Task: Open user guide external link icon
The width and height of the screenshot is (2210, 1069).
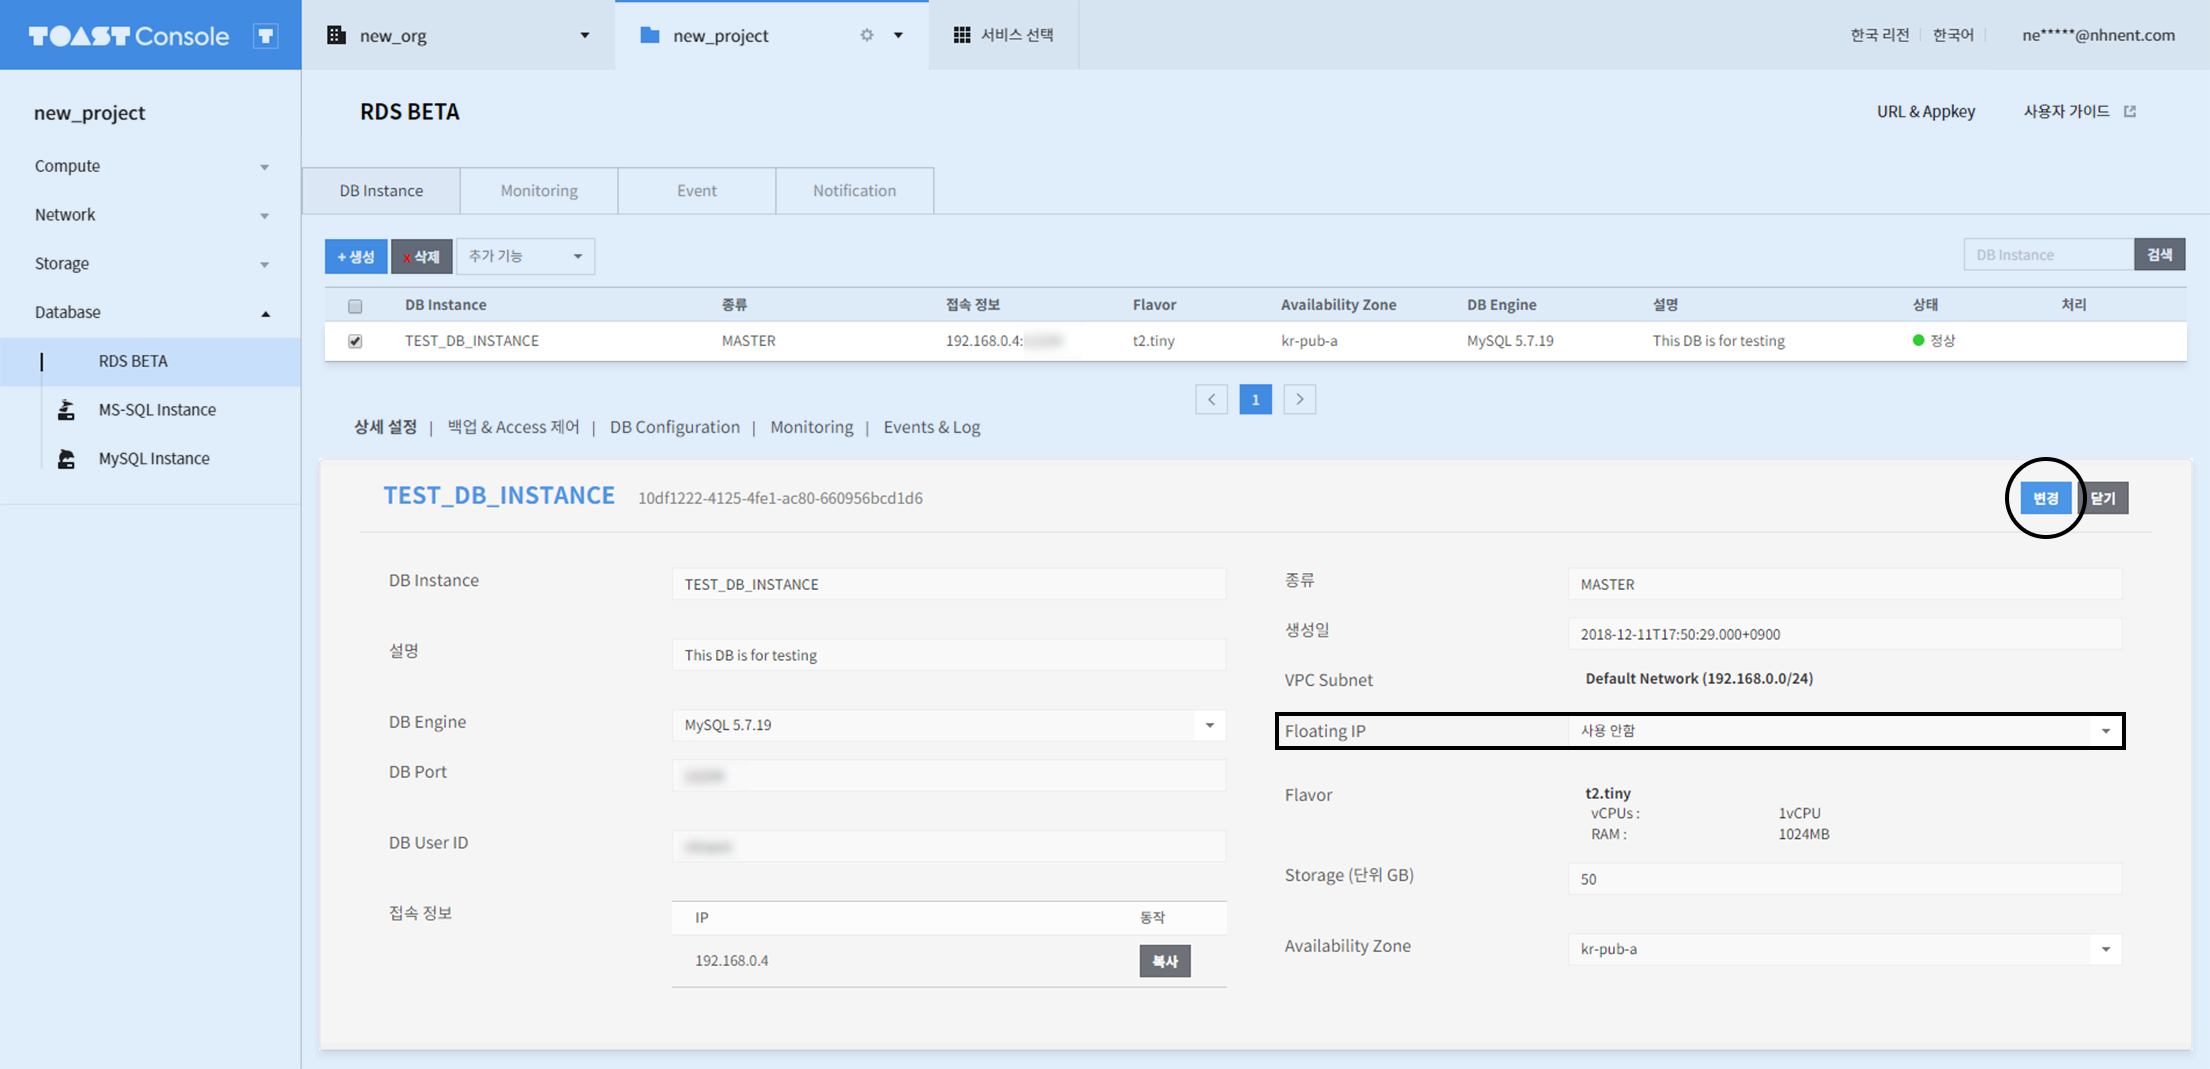Action: coord(2130,111)
